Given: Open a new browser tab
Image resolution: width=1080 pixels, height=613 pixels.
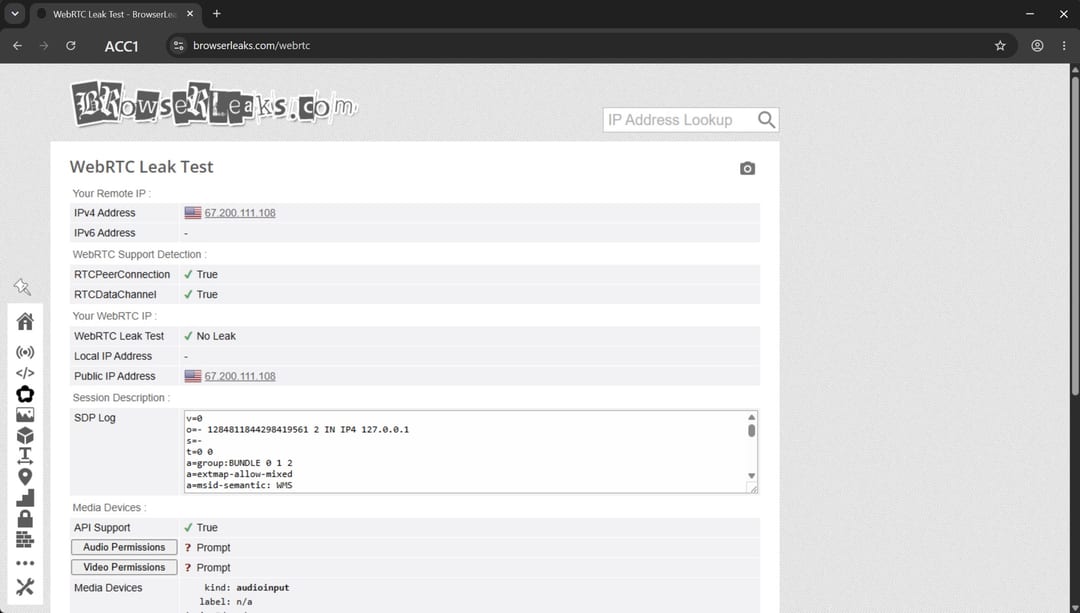Looking at the screenshot, I should (216, 14).
